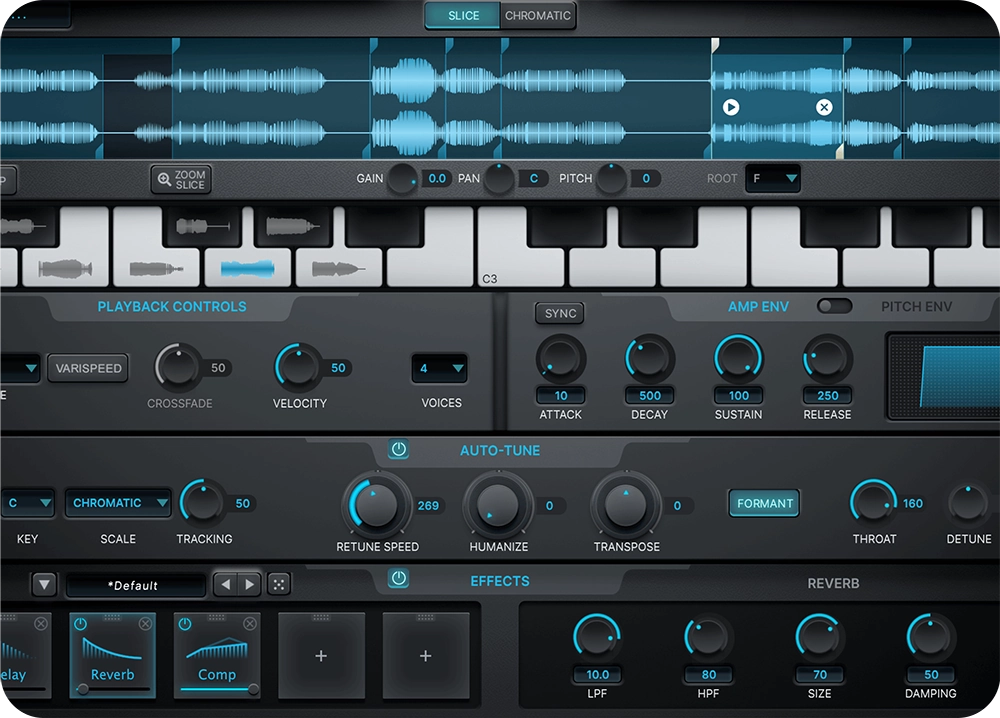Click the HUMANIZE knob
This screenshot has height=718, width=1000.
pos(498,505)
